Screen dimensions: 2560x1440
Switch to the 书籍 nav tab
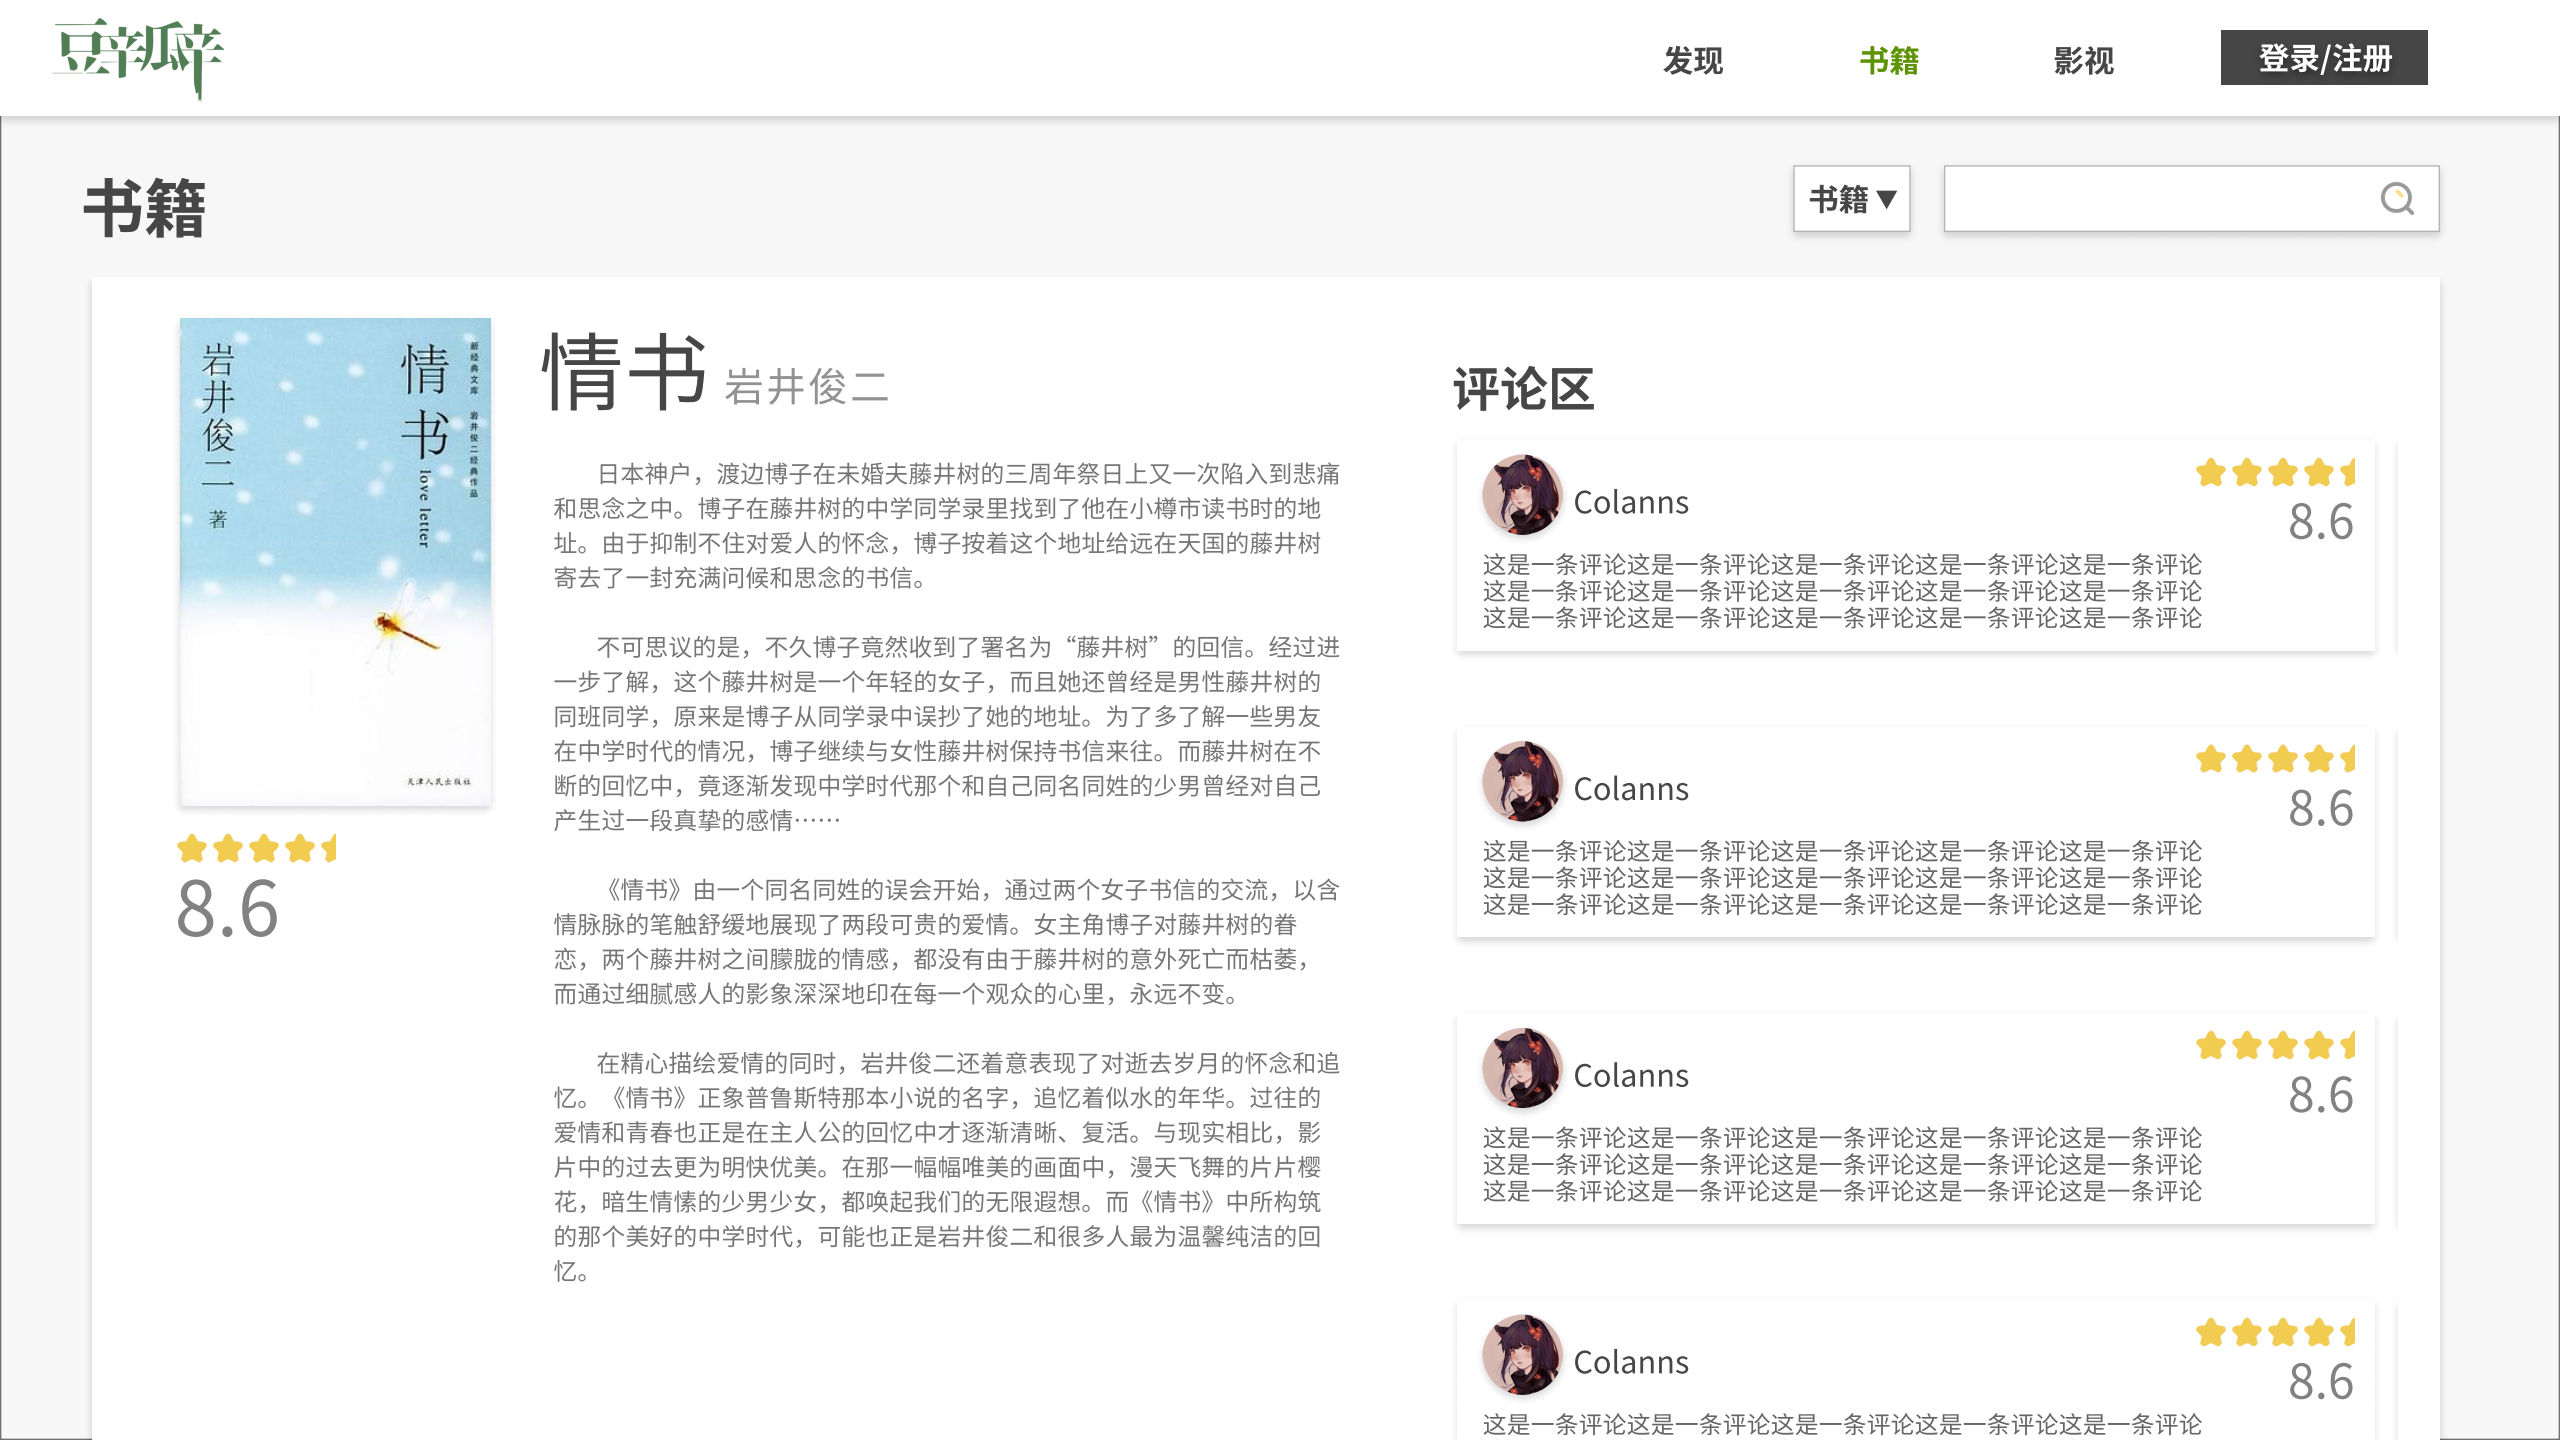tap(1888, 60)
